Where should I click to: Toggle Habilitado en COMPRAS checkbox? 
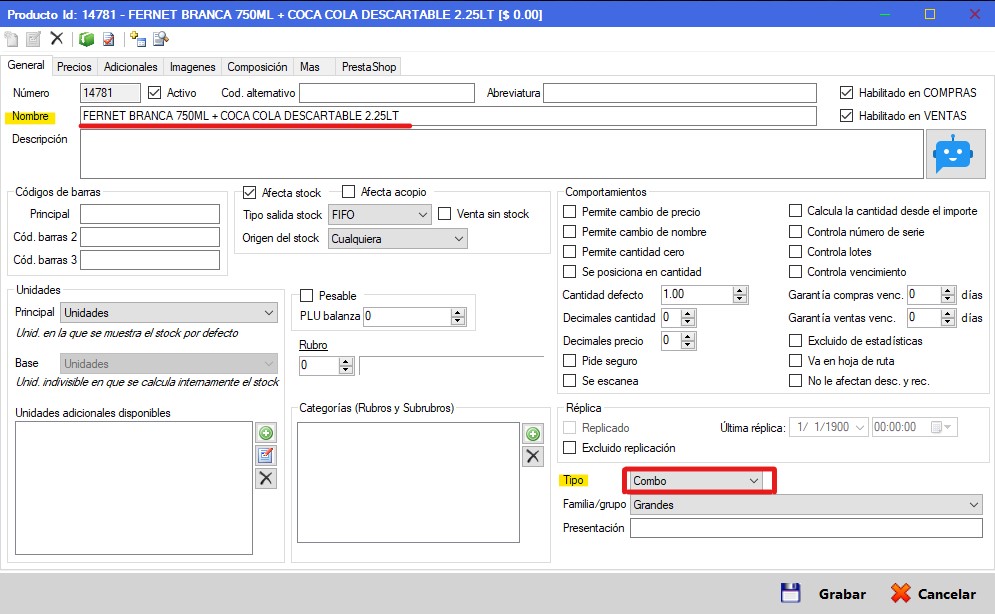846,93
